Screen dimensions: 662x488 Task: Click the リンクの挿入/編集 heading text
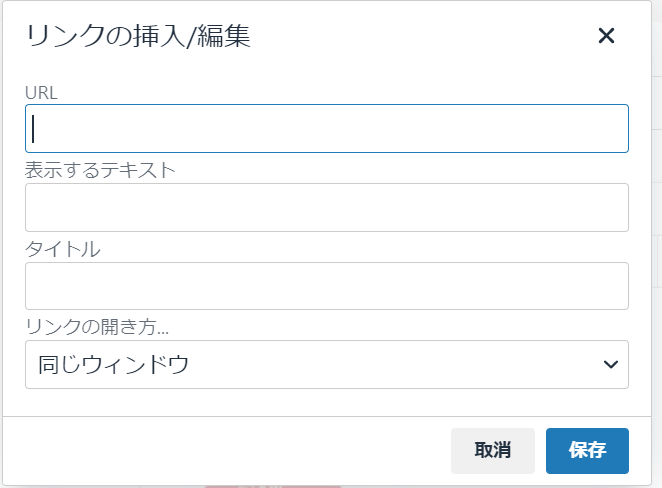(138, 37)
